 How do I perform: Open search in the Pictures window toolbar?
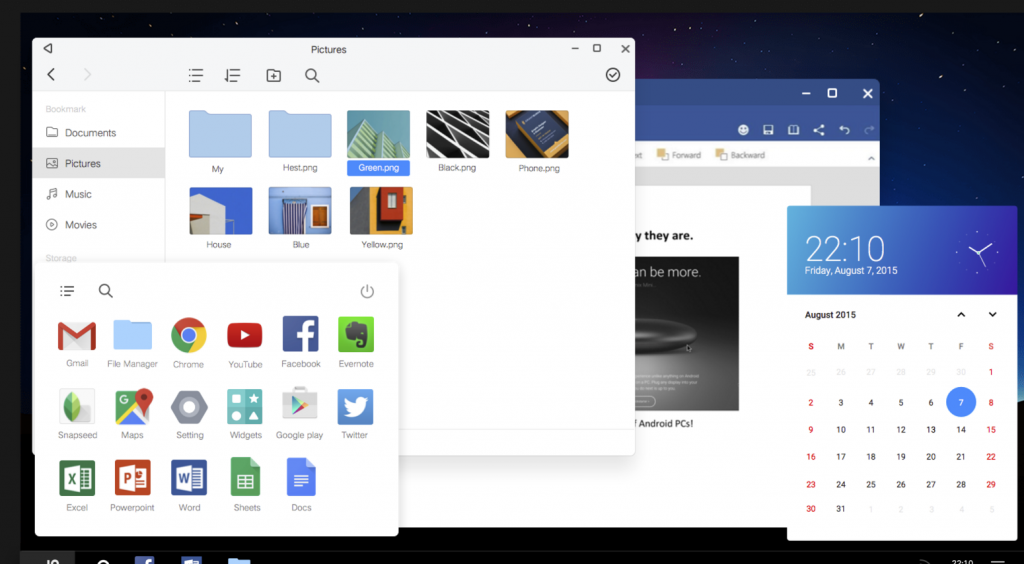pos(312,76)
